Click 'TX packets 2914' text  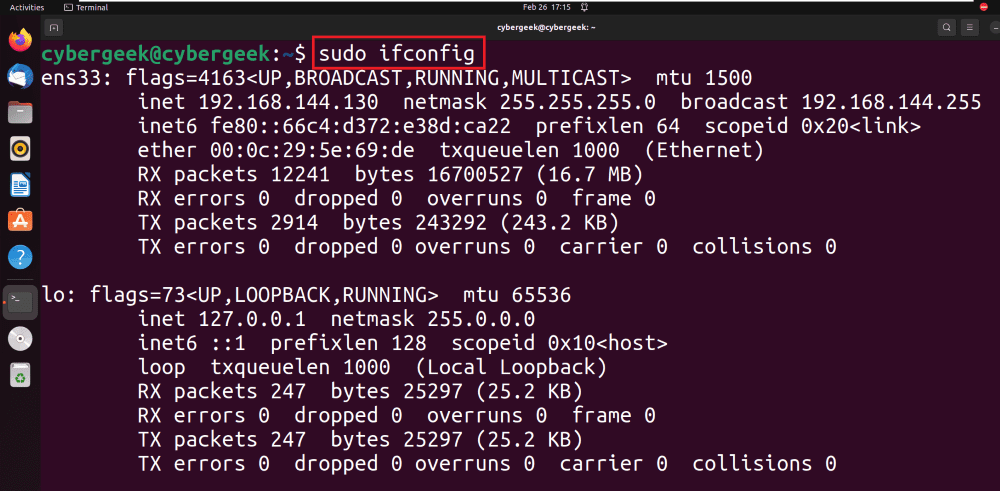[228, 223]
